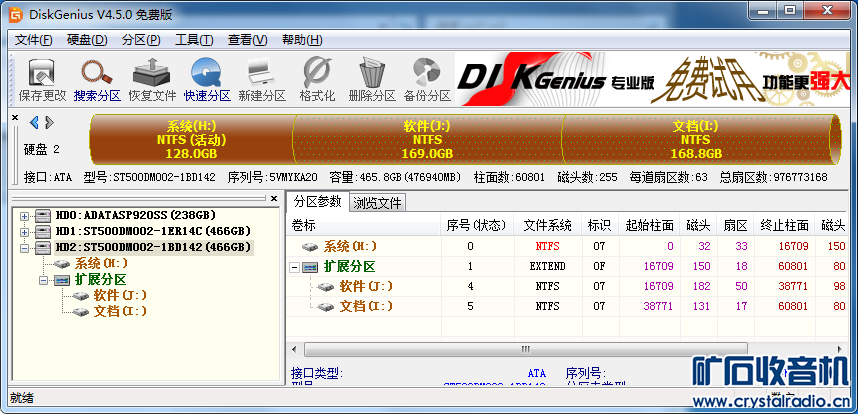This screenshot has width=858, height=414.
Task: Open the 工具(T) menu
Action: point(194,40)
